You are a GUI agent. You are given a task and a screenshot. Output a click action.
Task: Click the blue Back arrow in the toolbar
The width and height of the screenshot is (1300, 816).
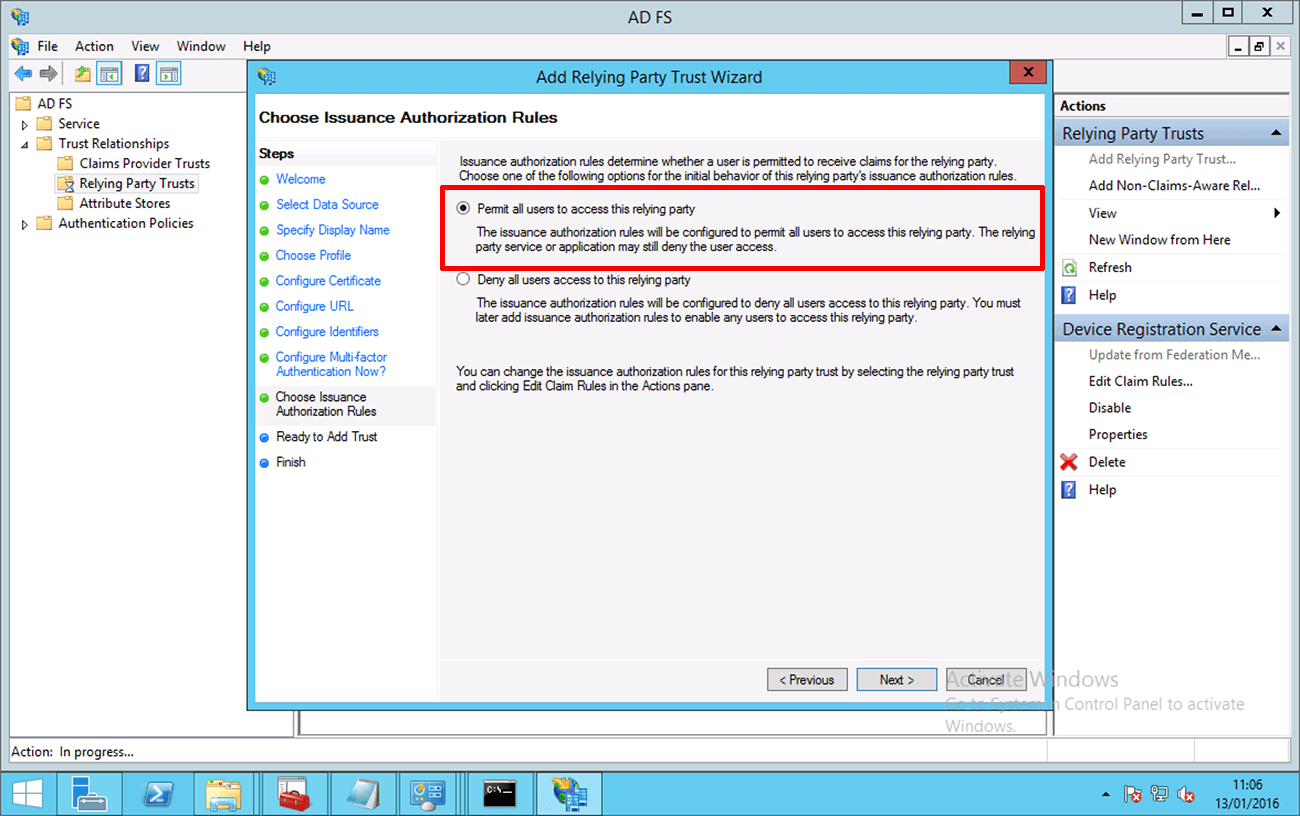point(23,74)
